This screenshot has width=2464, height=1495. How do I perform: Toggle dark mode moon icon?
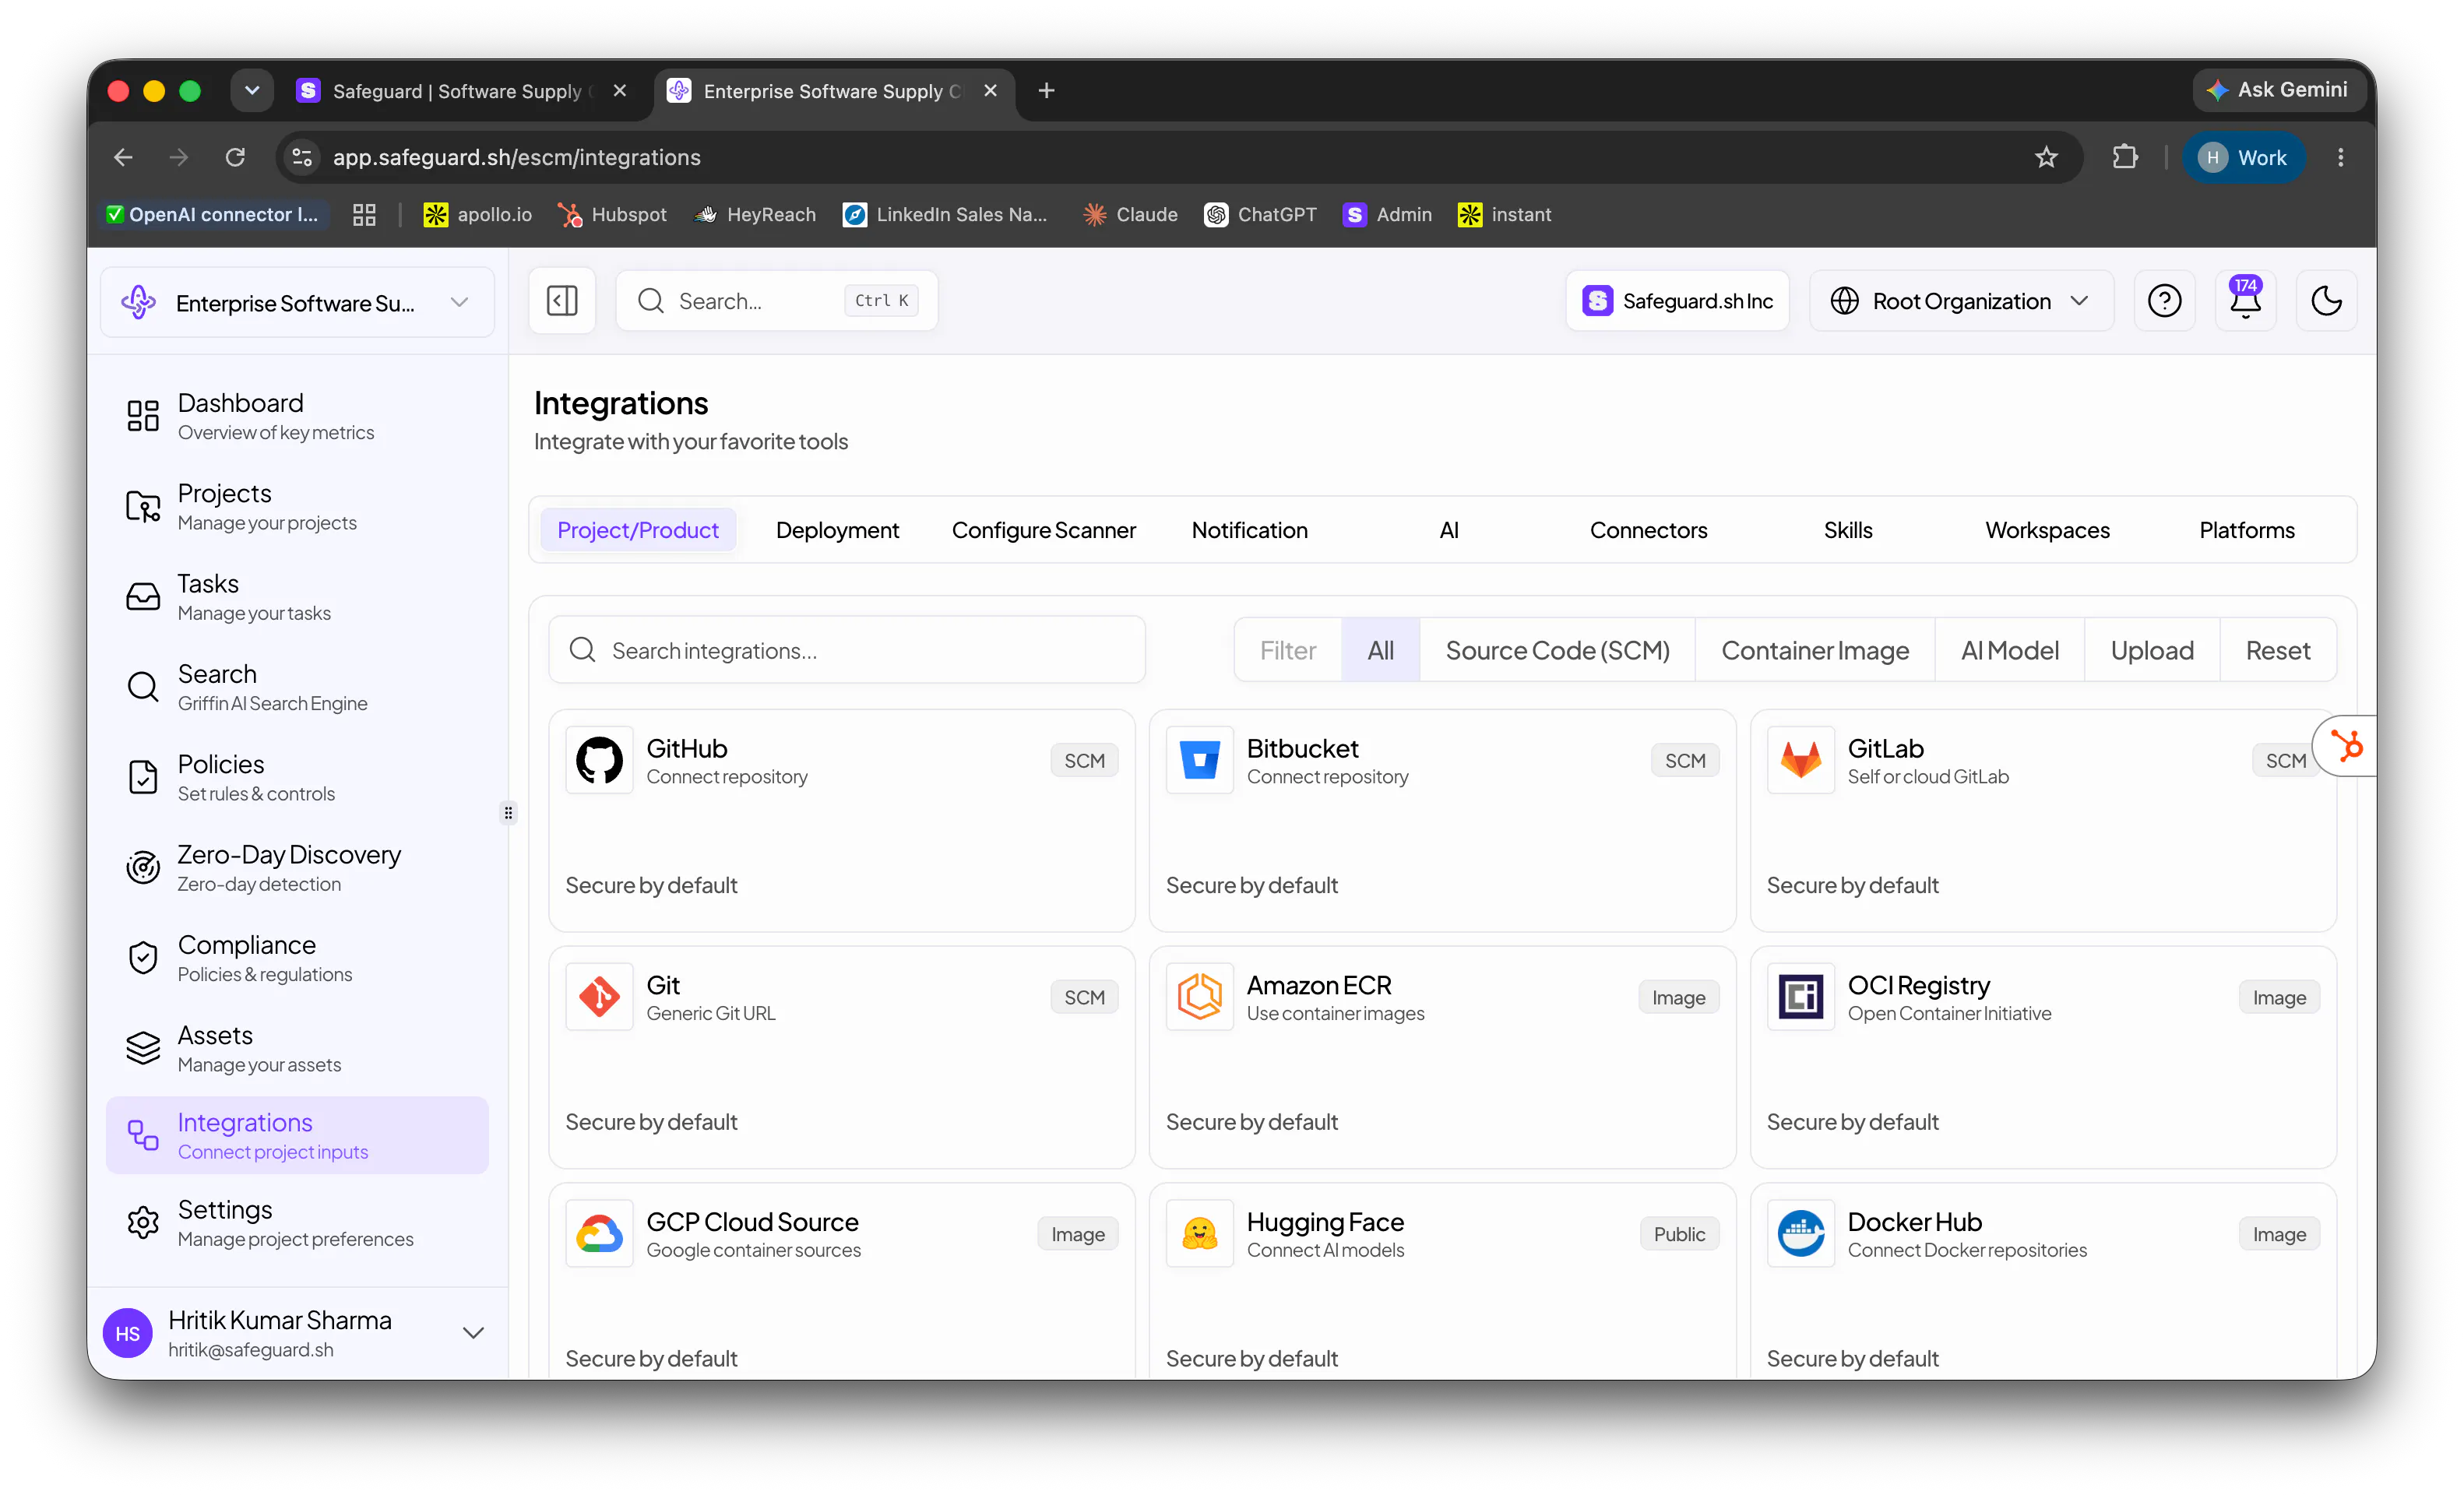(2326, 300)
